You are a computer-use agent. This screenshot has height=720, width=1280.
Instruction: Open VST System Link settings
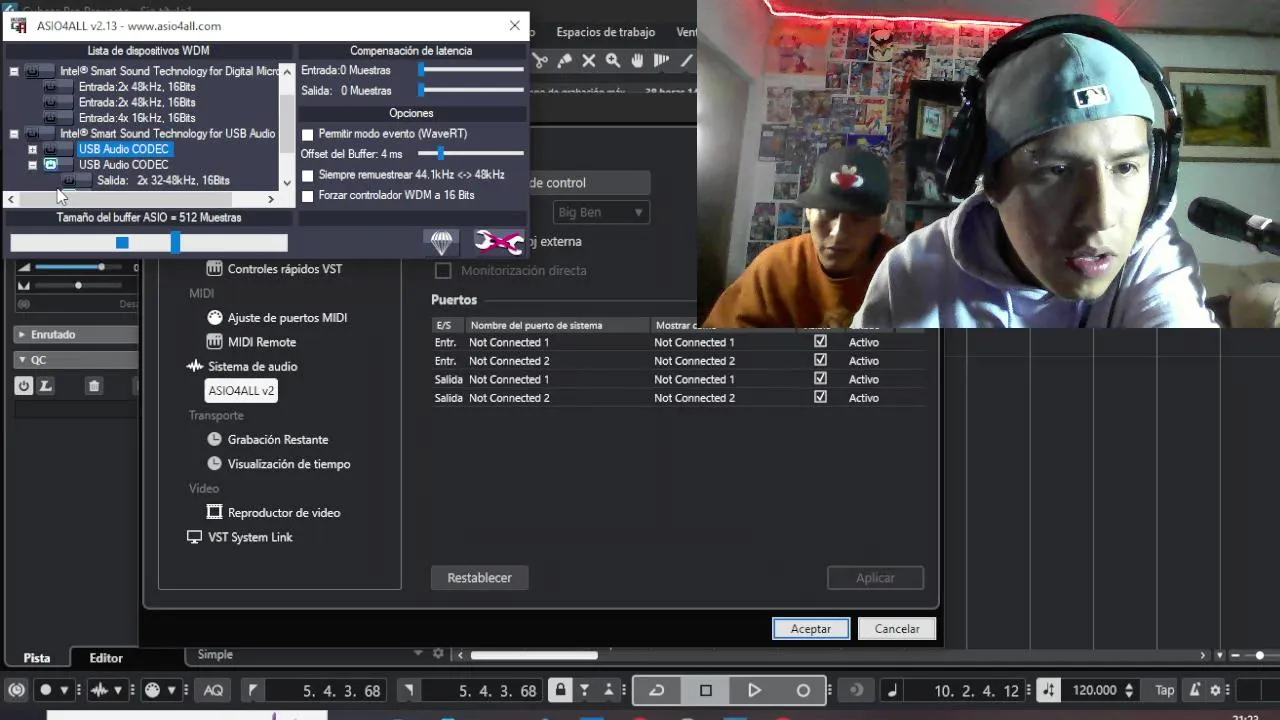point(250,537)
